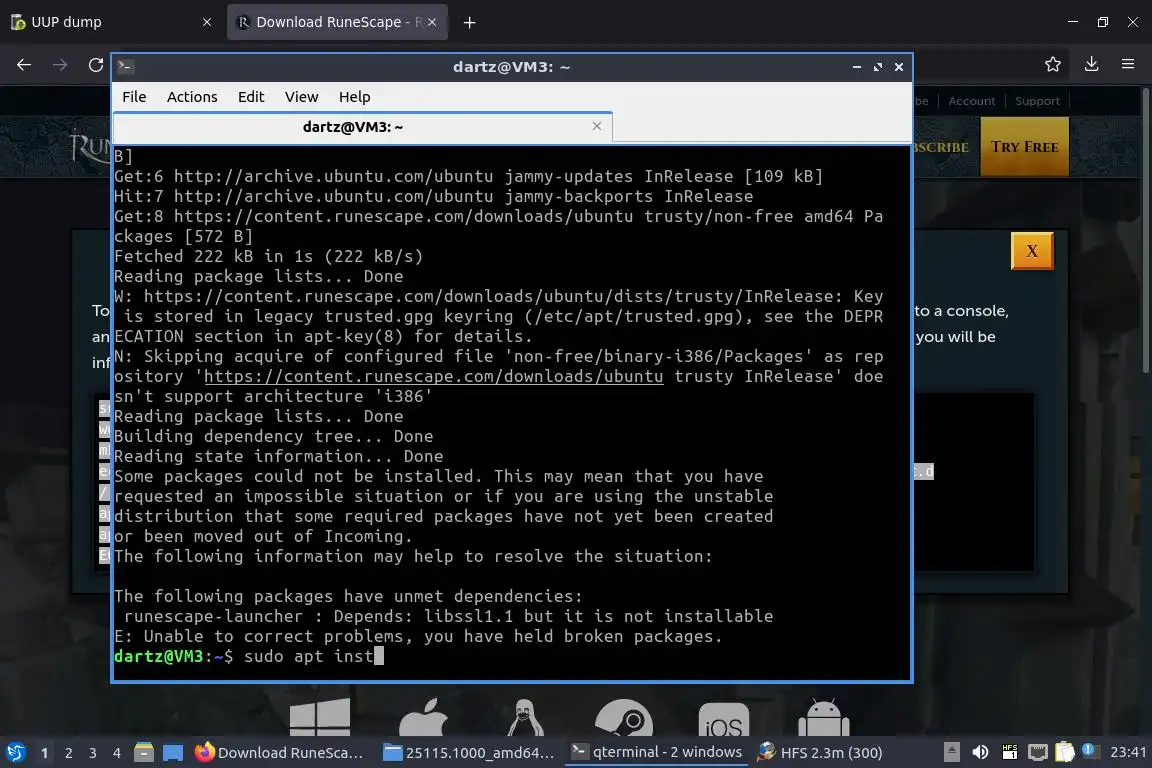This screenshot has height=768, width=1152.
Task: Go back in the browser
Action: (x=24, y=65)
